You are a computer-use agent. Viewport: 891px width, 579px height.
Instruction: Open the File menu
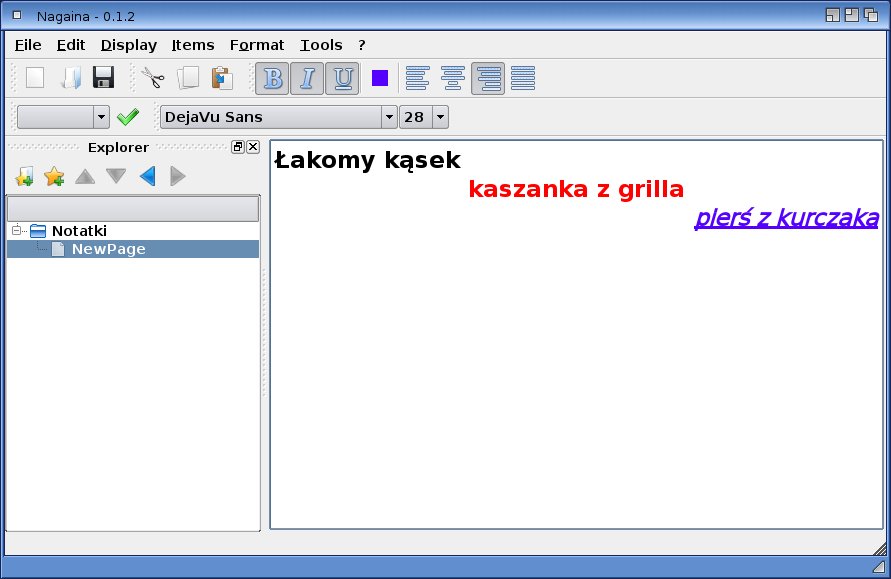point(28,45)
